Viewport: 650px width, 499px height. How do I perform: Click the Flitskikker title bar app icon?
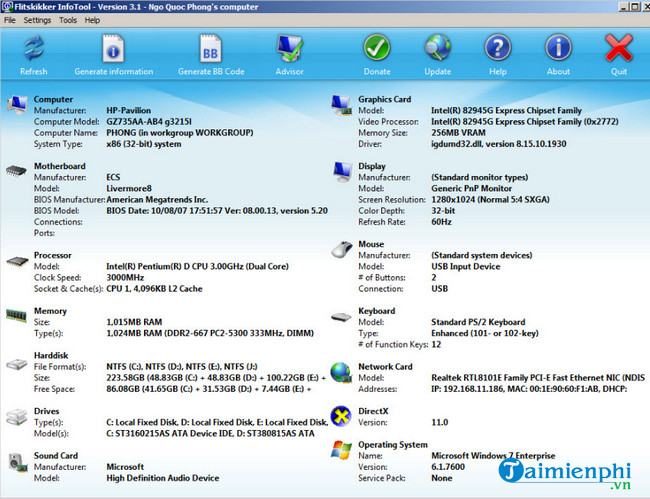click(x=7, y=7)
